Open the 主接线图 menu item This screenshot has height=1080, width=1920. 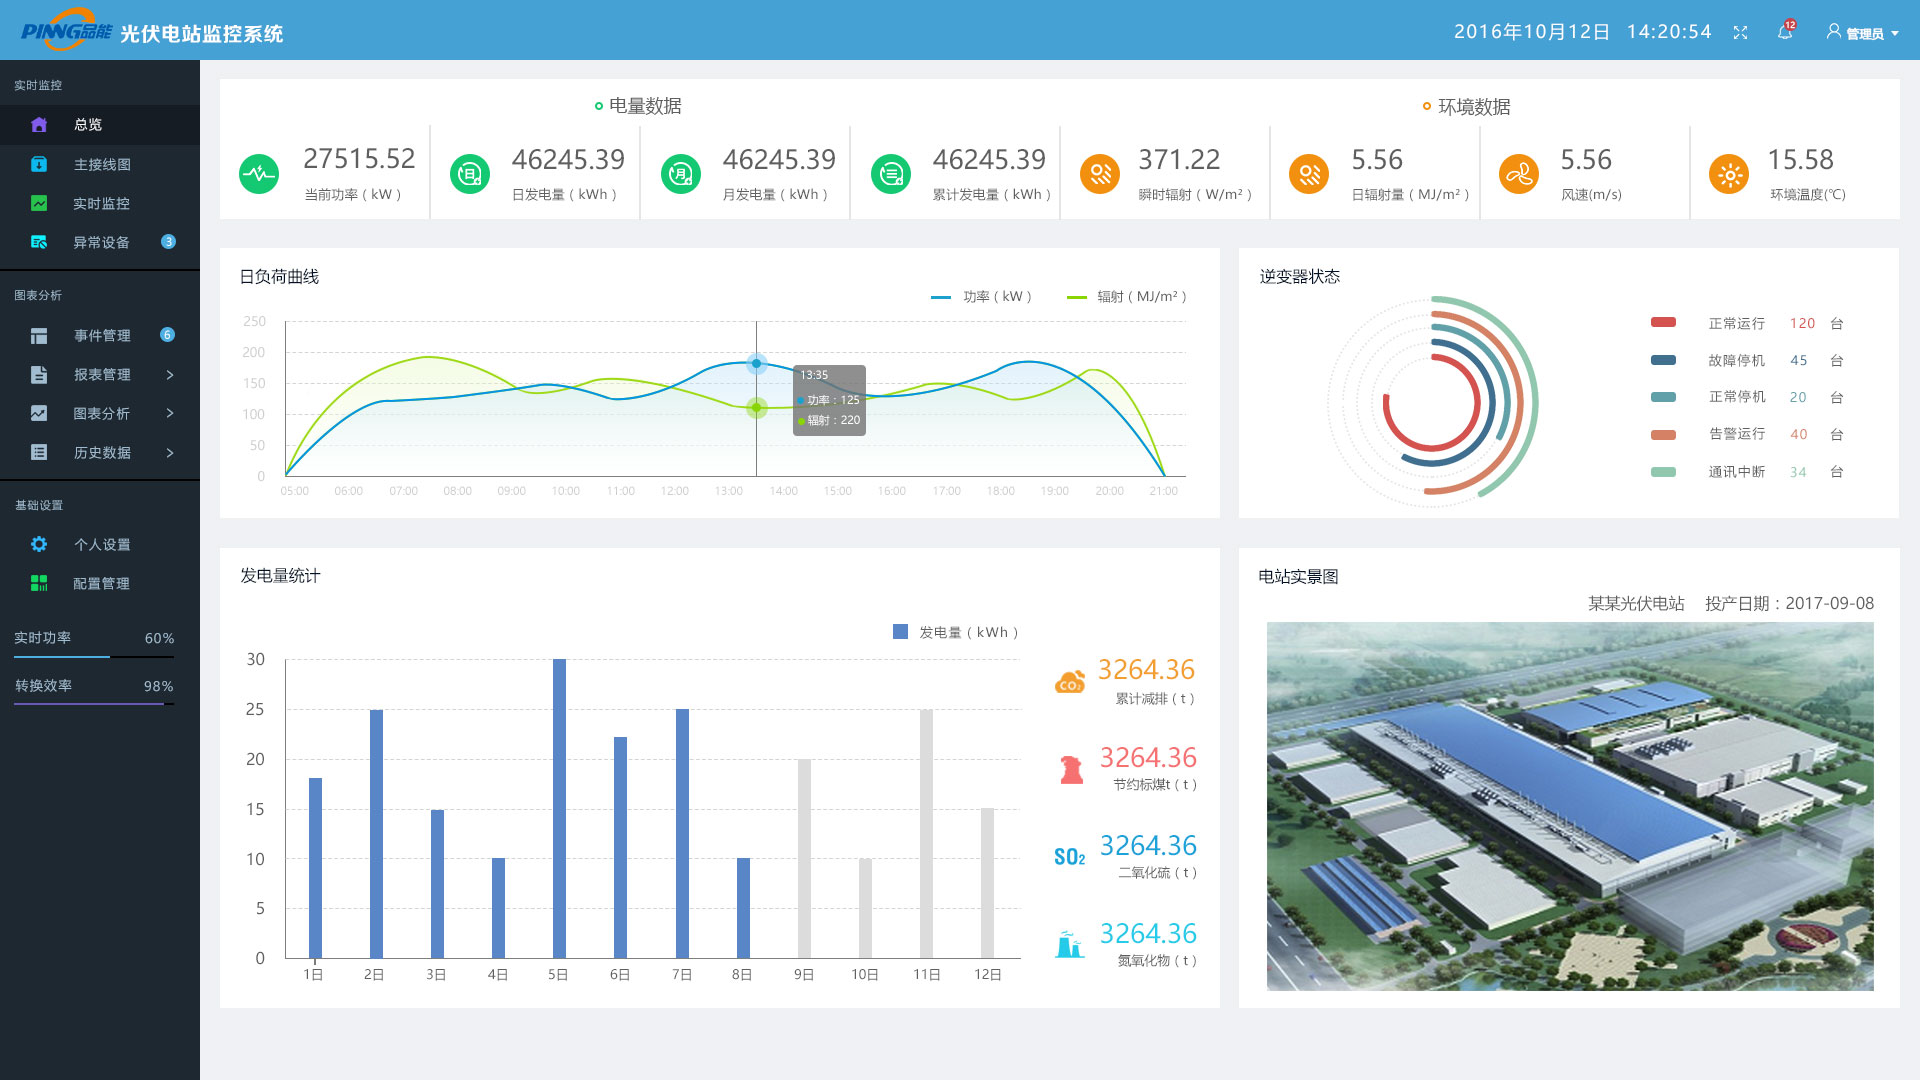click(x=100, y=164)
